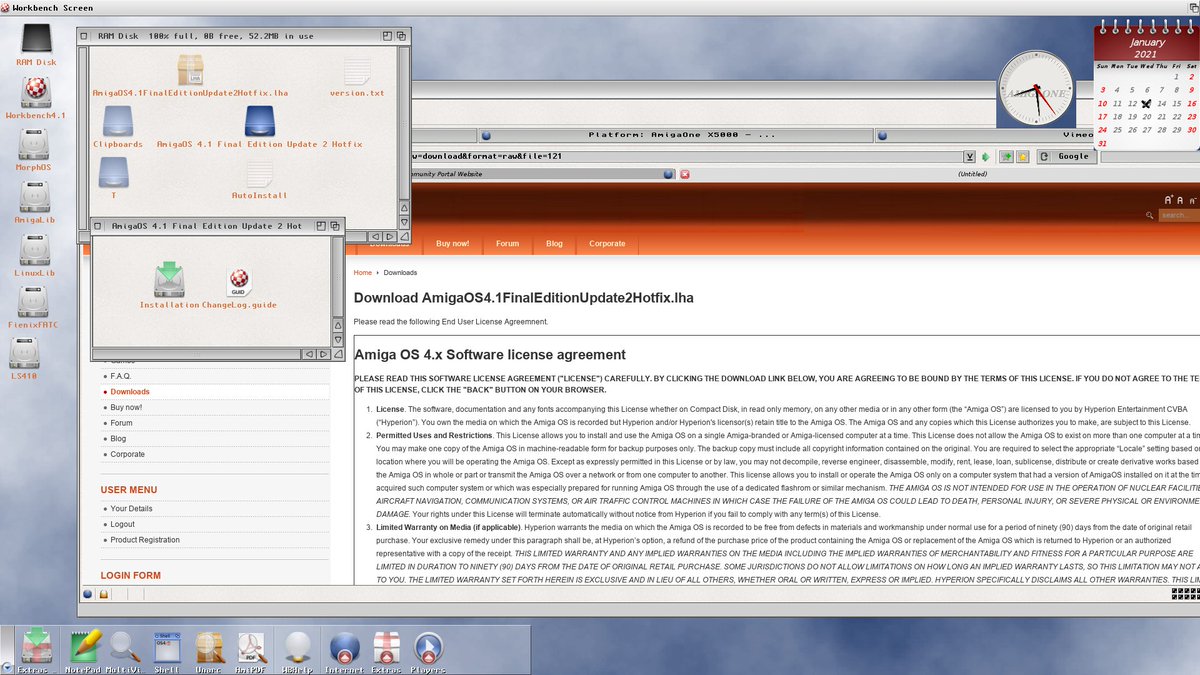Image resolution: width=1200 pixels, height=675 pixels.
Task: Open Corporate link in sidebar menu
Action: click(x=127, y=454)
